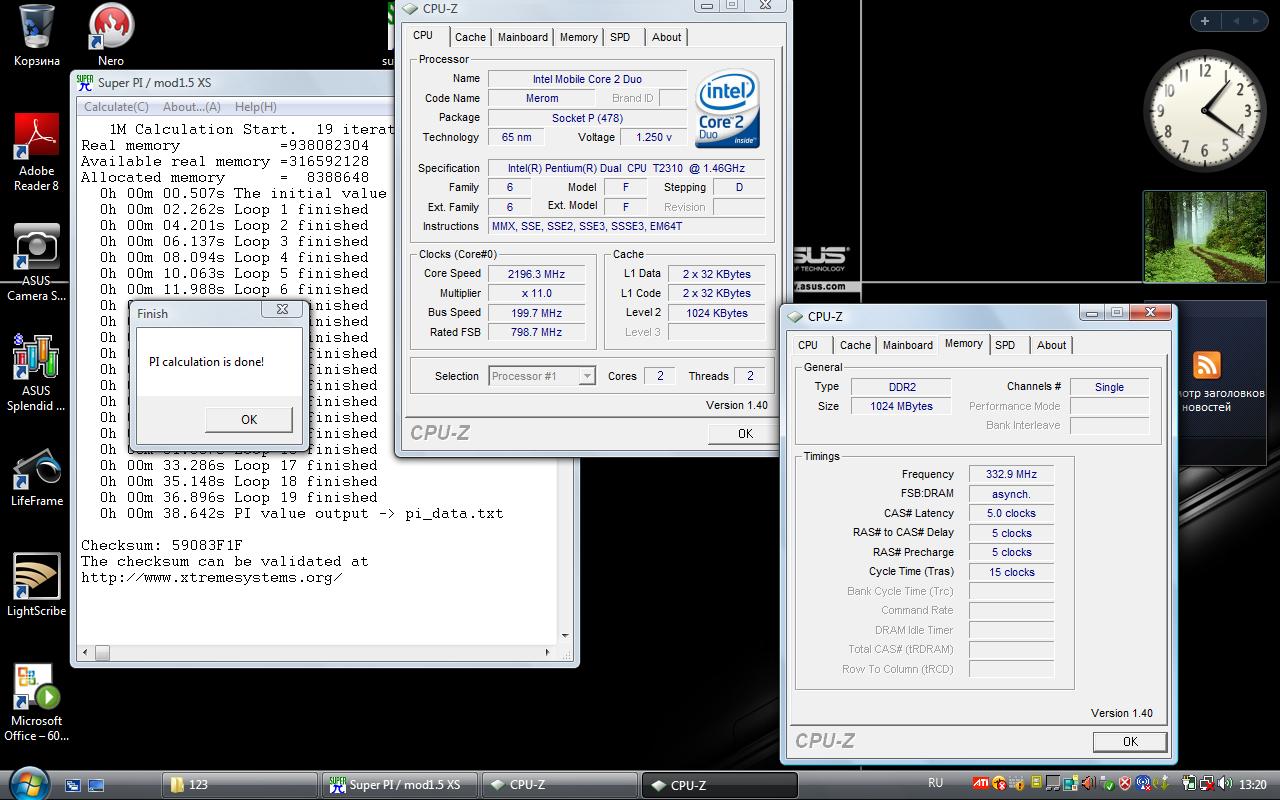This screenshot has width=1280, height=800.
Task: Open LifeFrame desktop shortcut
Action: [x=37, y=478]
